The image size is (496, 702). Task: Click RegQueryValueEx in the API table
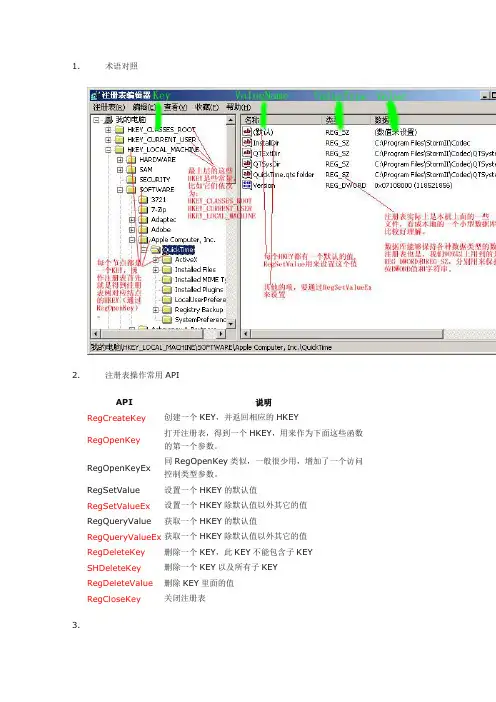[124, 537]
